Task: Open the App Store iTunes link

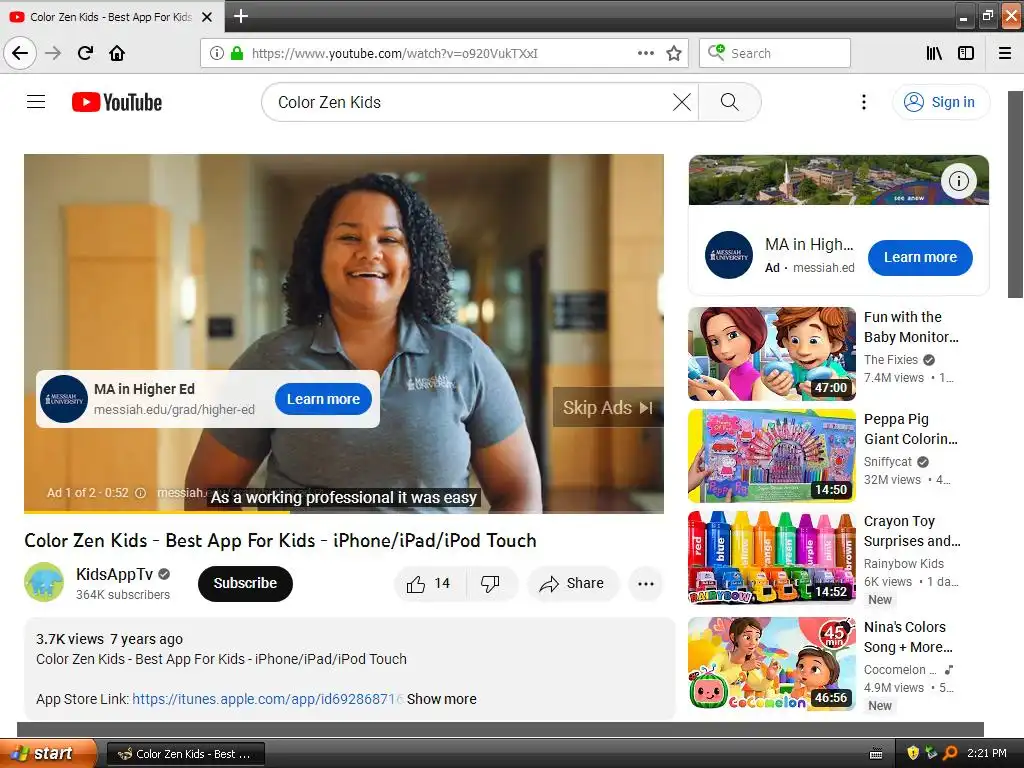Action: coord(268,699)
